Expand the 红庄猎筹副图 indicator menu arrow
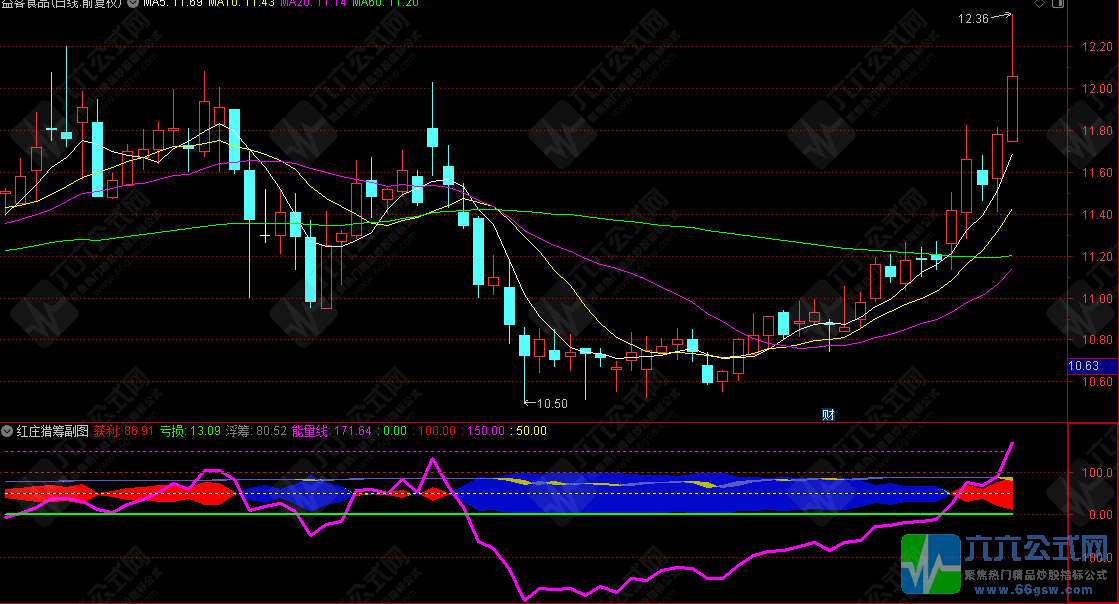1119x604 pixels. [7, 431]
